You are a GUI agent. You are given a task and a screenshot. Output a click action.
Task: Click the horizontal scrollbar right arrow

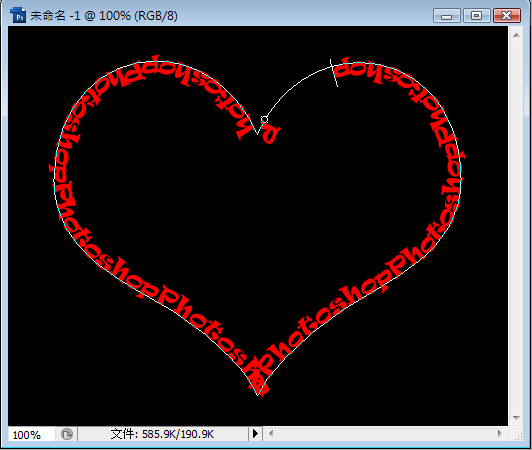coord(499,433)
